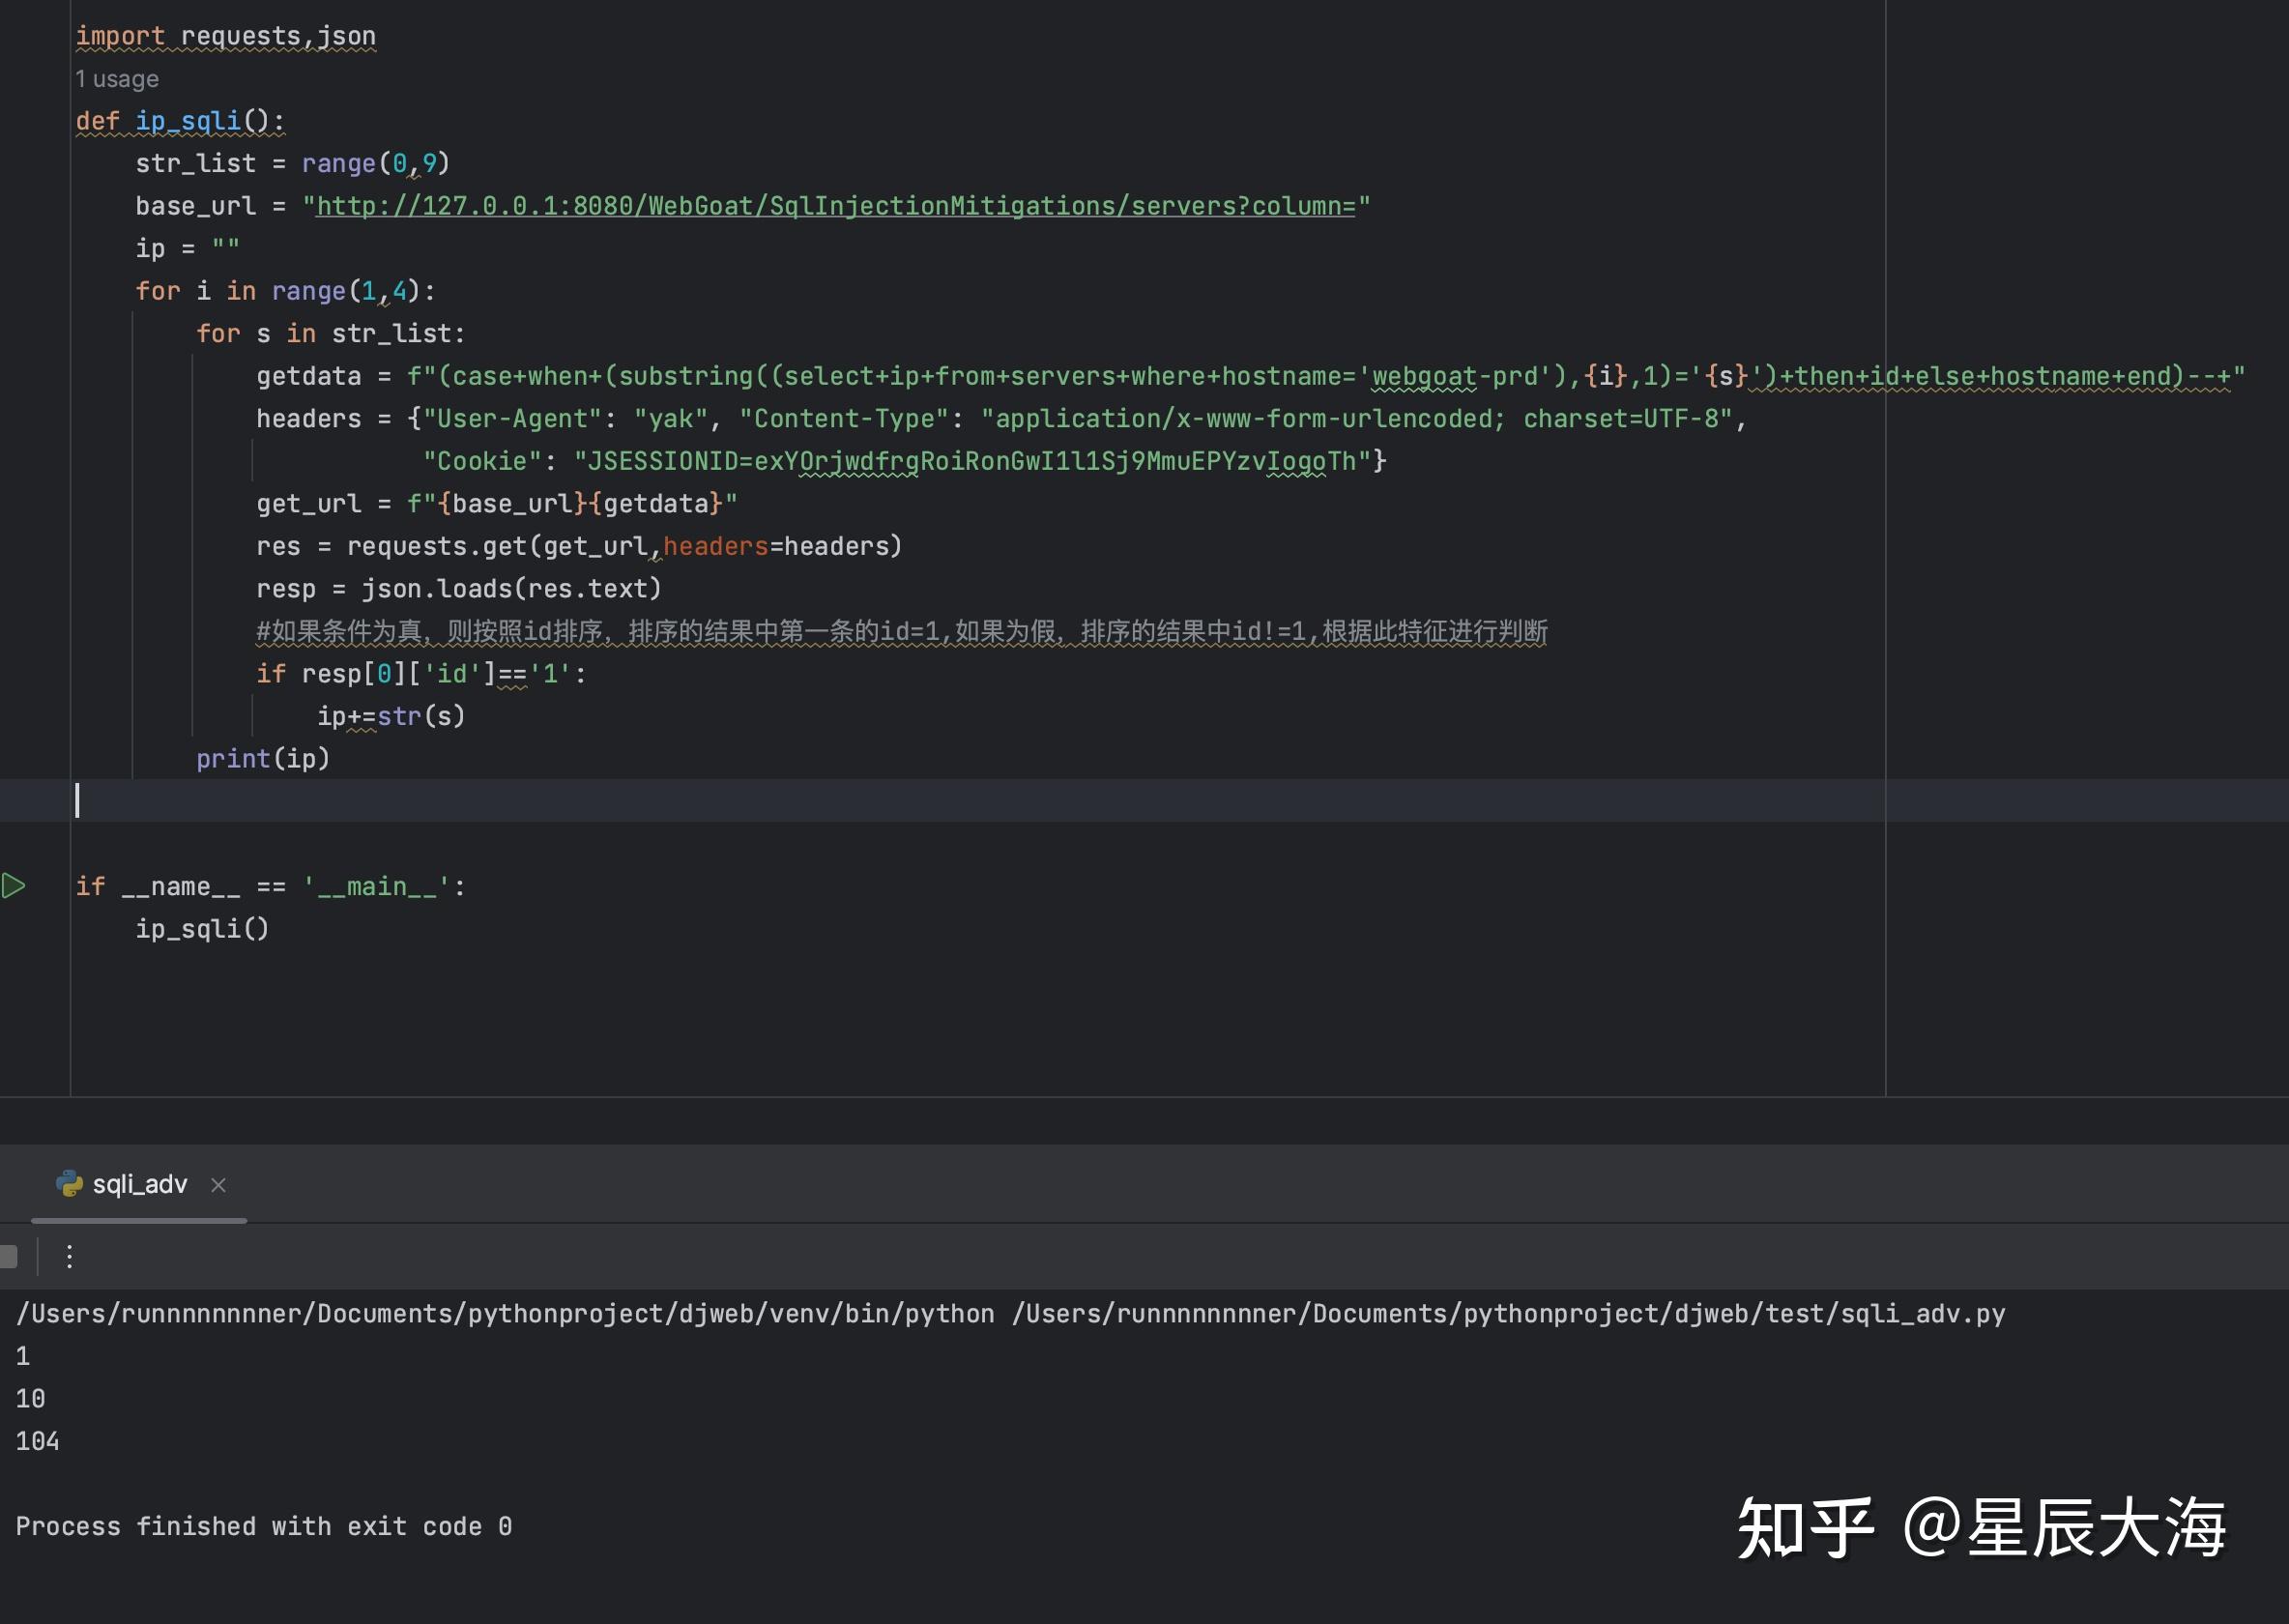Click the 1 usage inlay hint above ip_sqli
The image size is (2289, 1624).
[x=116, y=78]
